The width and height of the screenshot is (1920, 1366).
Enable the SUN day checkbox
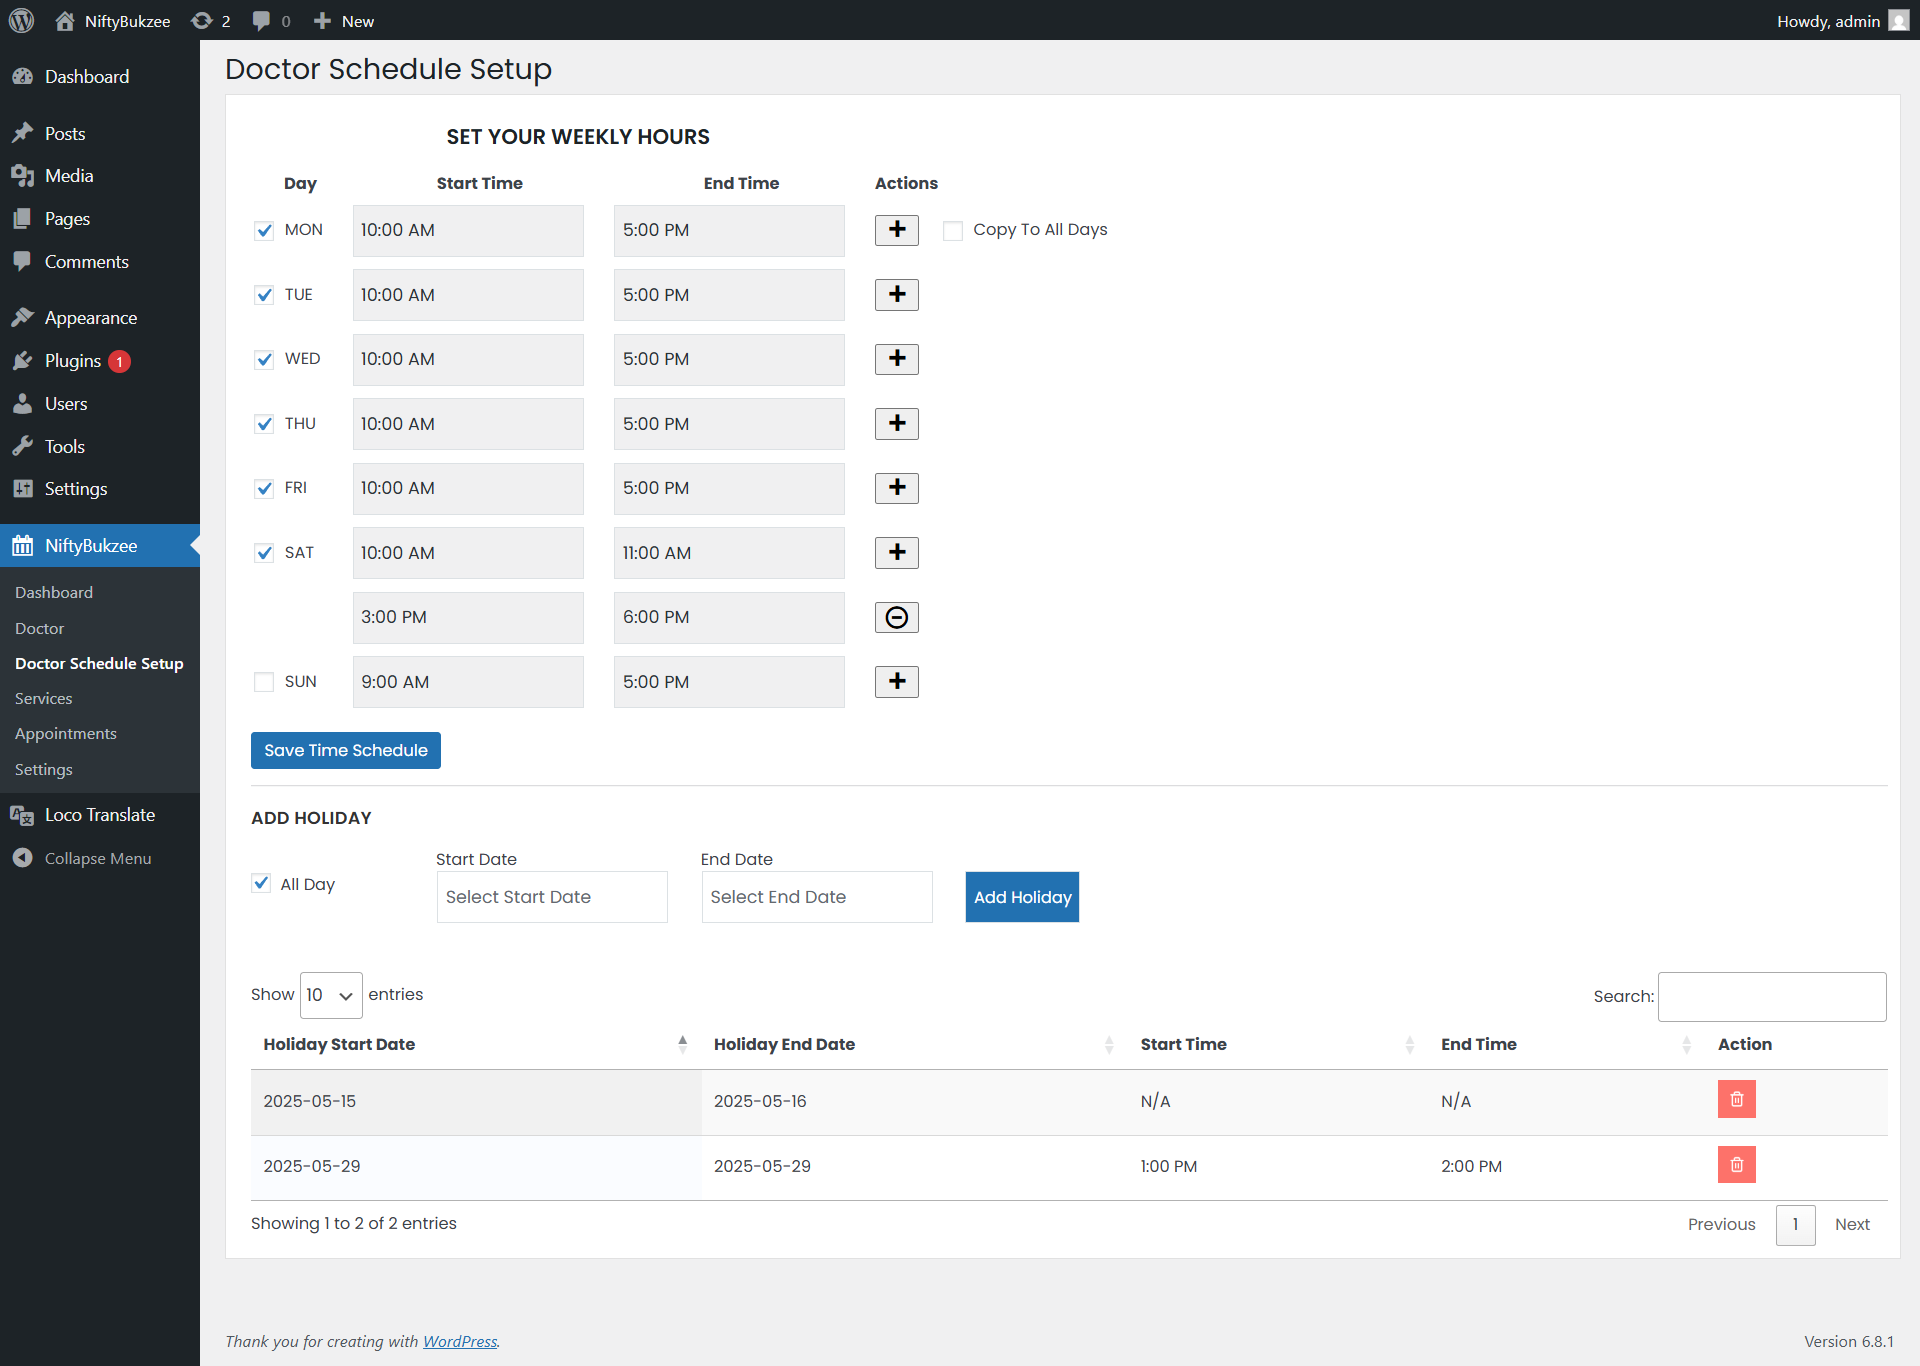(264, 682)
